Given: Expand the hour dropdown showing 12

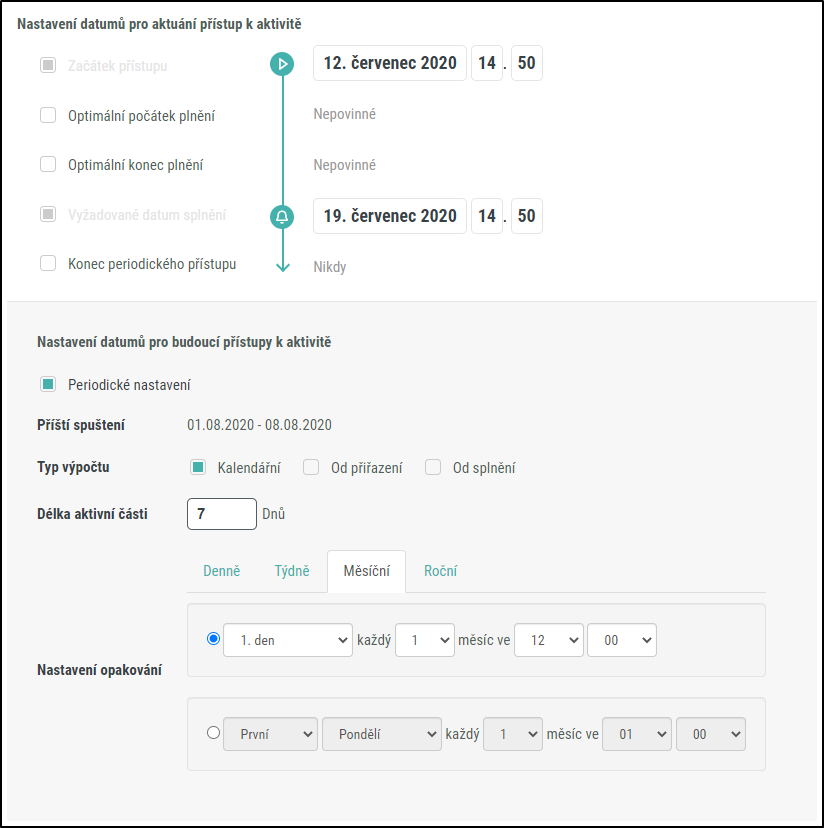Looking at the screenshot, I should [548, 640].
